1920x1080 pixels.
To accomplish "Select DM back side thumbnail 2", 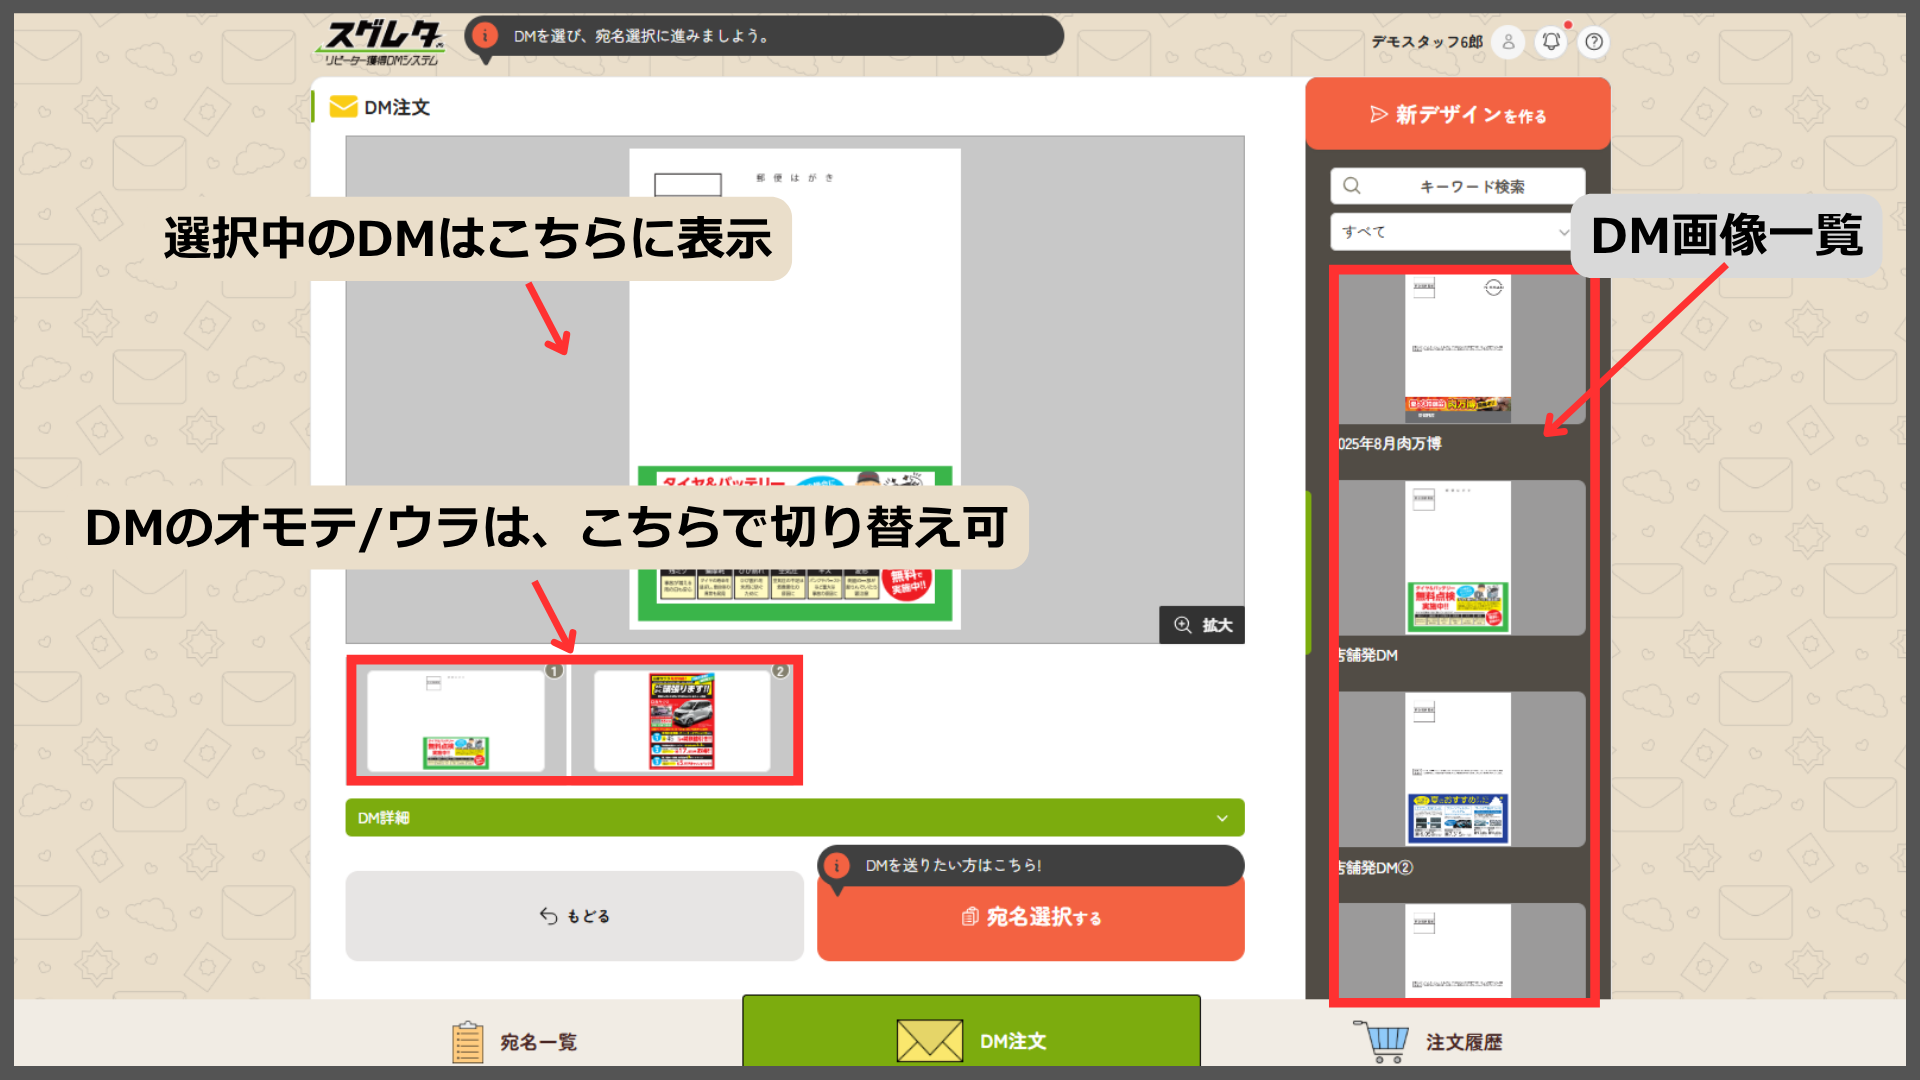I will [682, 721].
